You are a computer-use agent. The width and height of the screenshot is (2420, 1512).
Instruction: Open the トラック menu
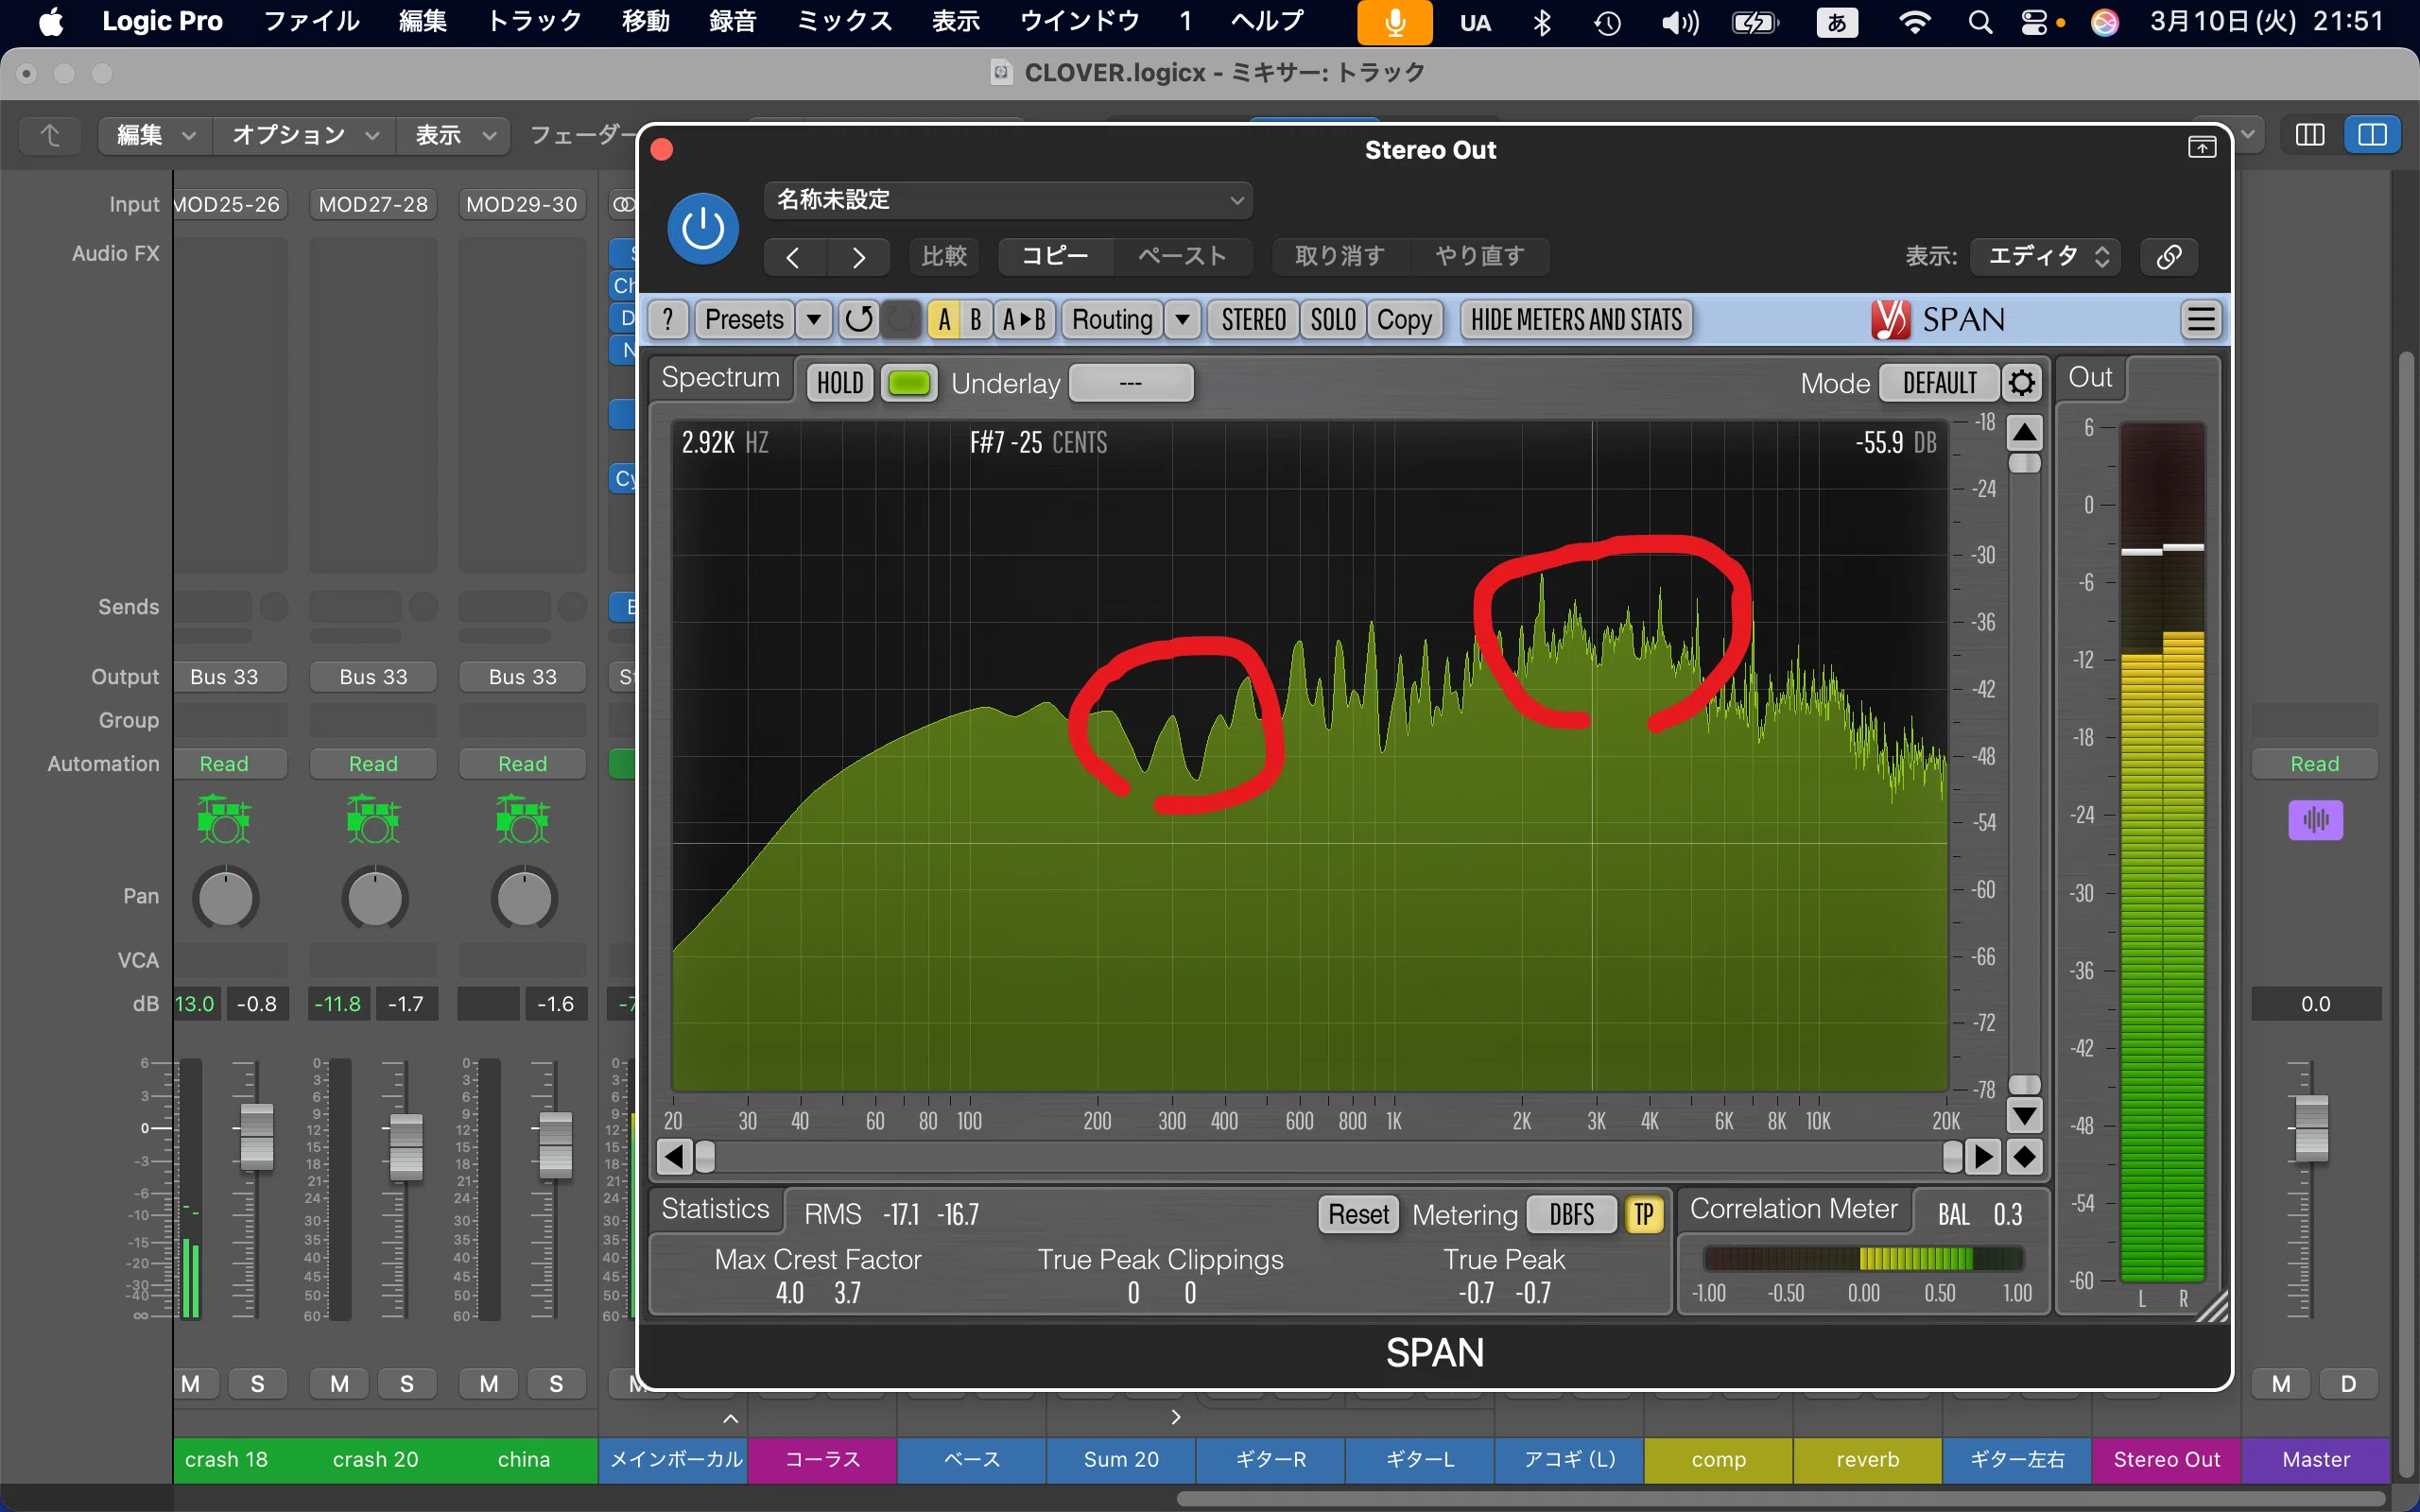click(534, 22)
